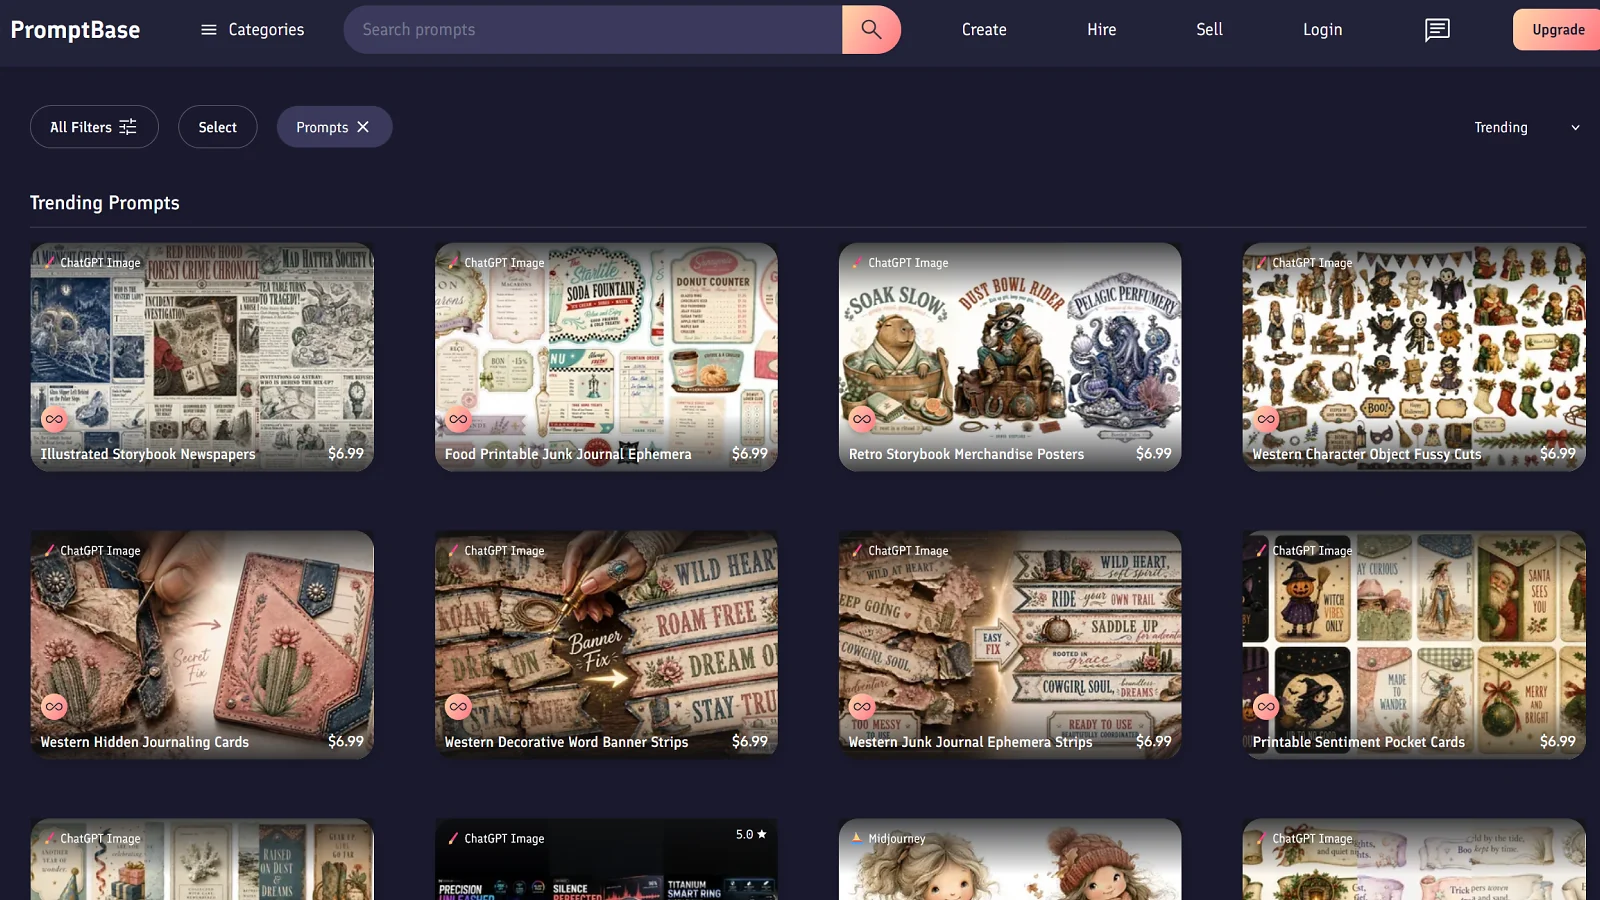Open the Sell page
This screenshot has width=1600, height=900.
coord(1210,30)
